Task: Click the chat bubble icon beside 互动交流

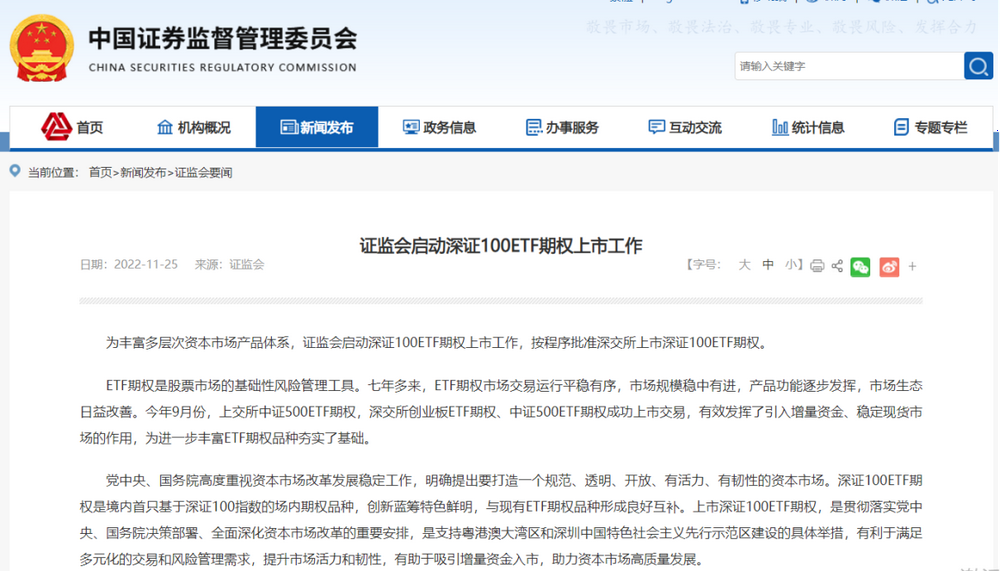Action: 656,127
